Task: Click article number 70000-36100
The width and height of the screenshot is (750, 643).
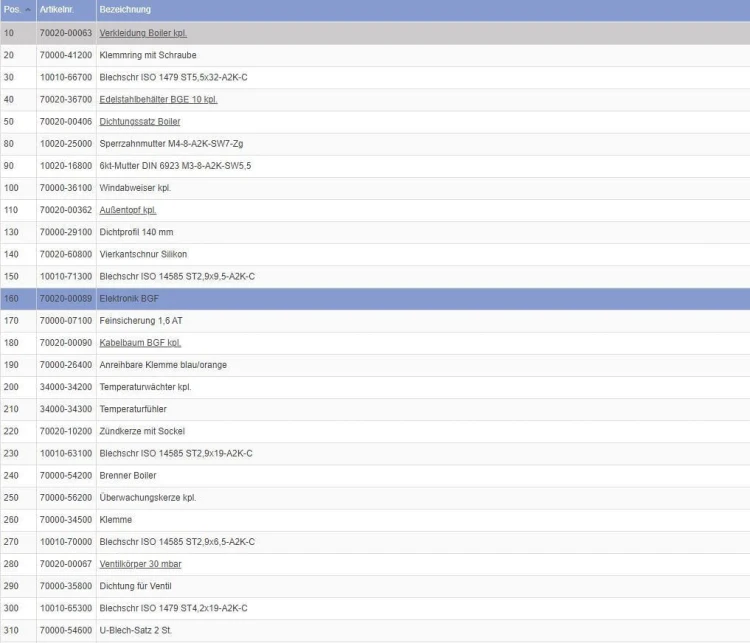Action: (x=66, y=188)
